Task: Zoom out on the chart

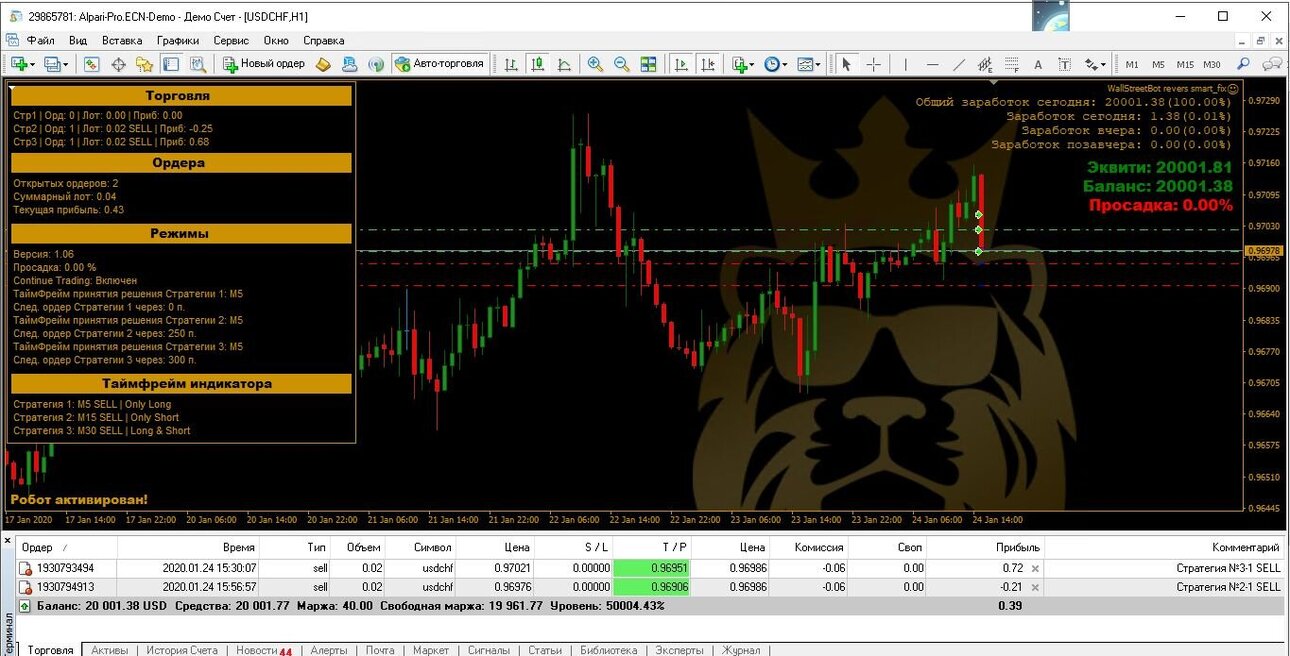Action: [621, 64]
